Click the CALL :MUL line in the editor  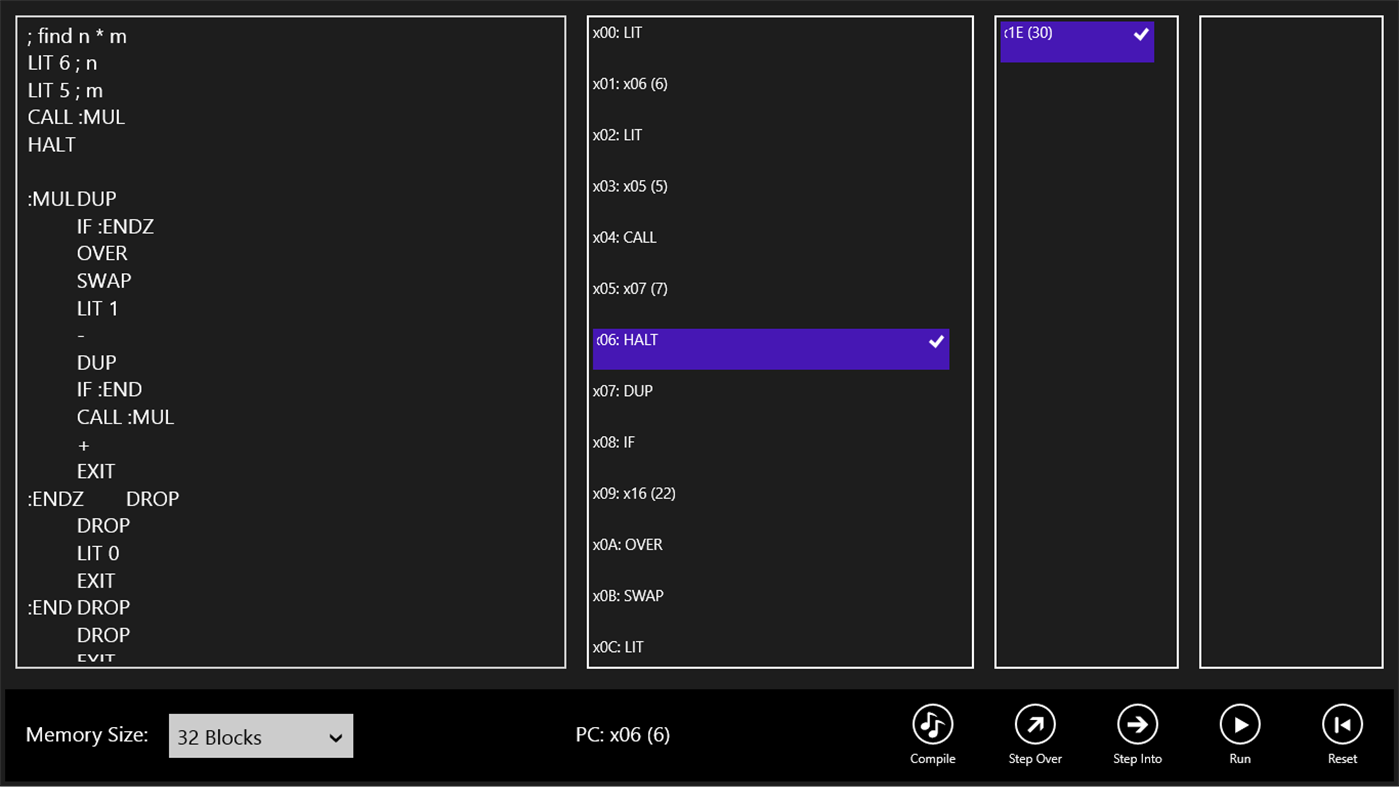(x=75, y=116)
